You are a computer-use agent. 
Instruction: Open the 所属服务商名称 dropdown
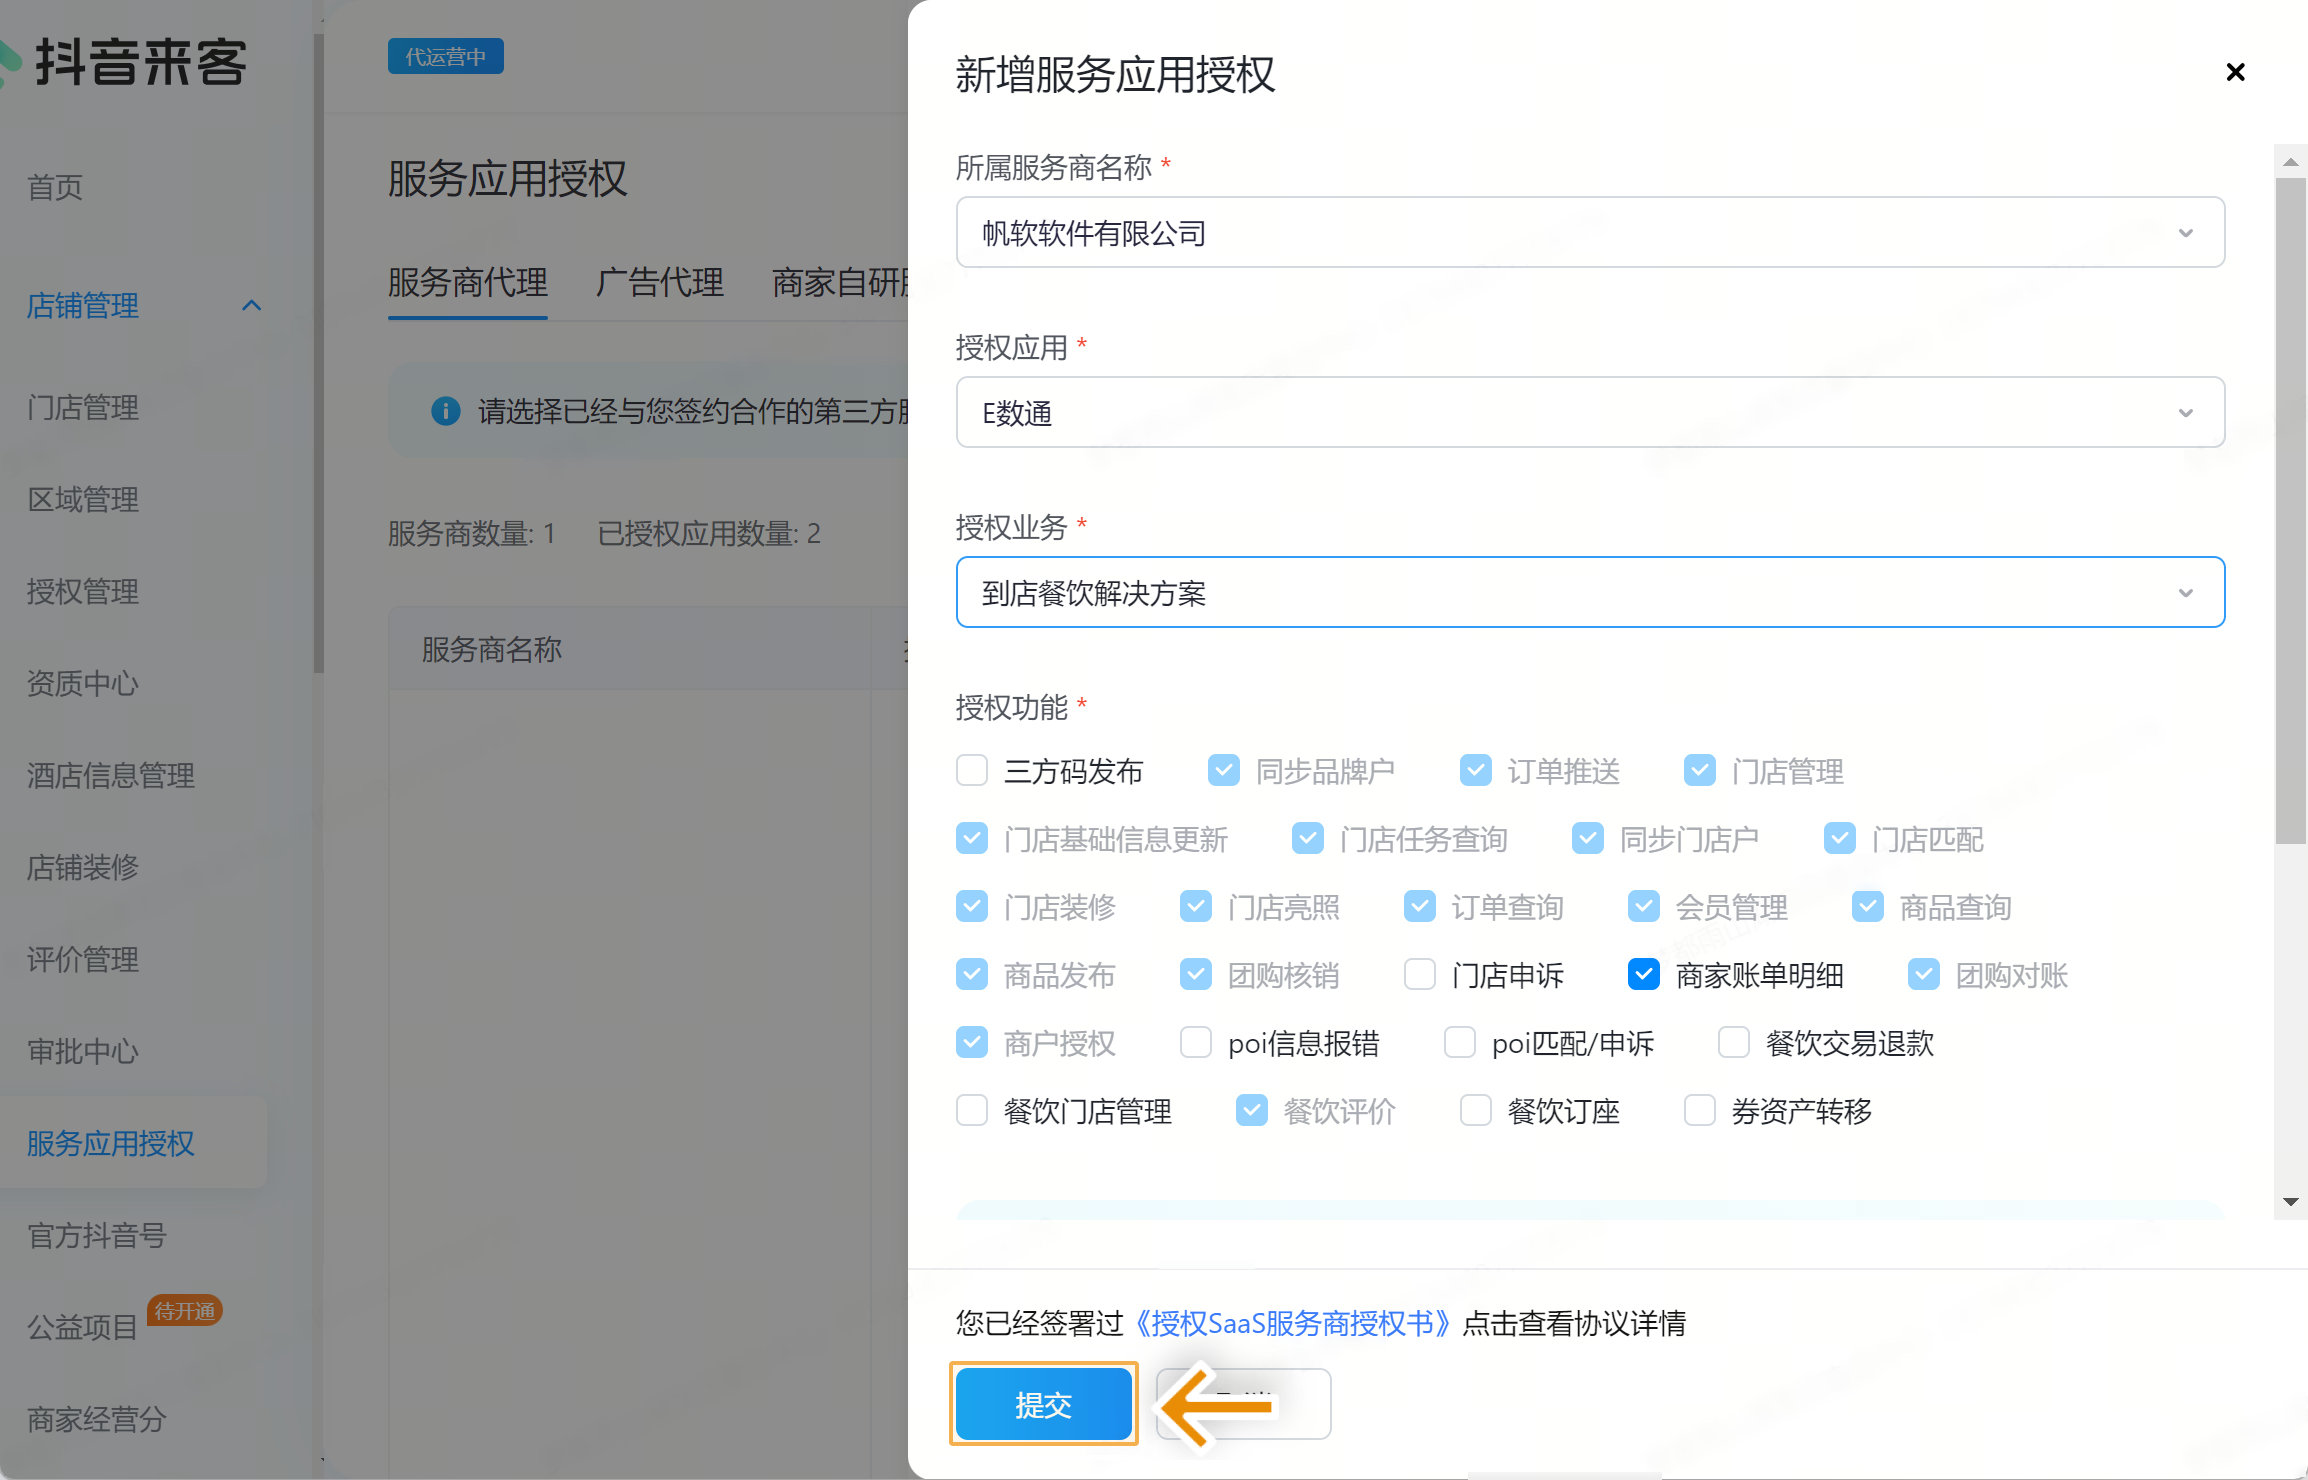tap(2186, 232)
